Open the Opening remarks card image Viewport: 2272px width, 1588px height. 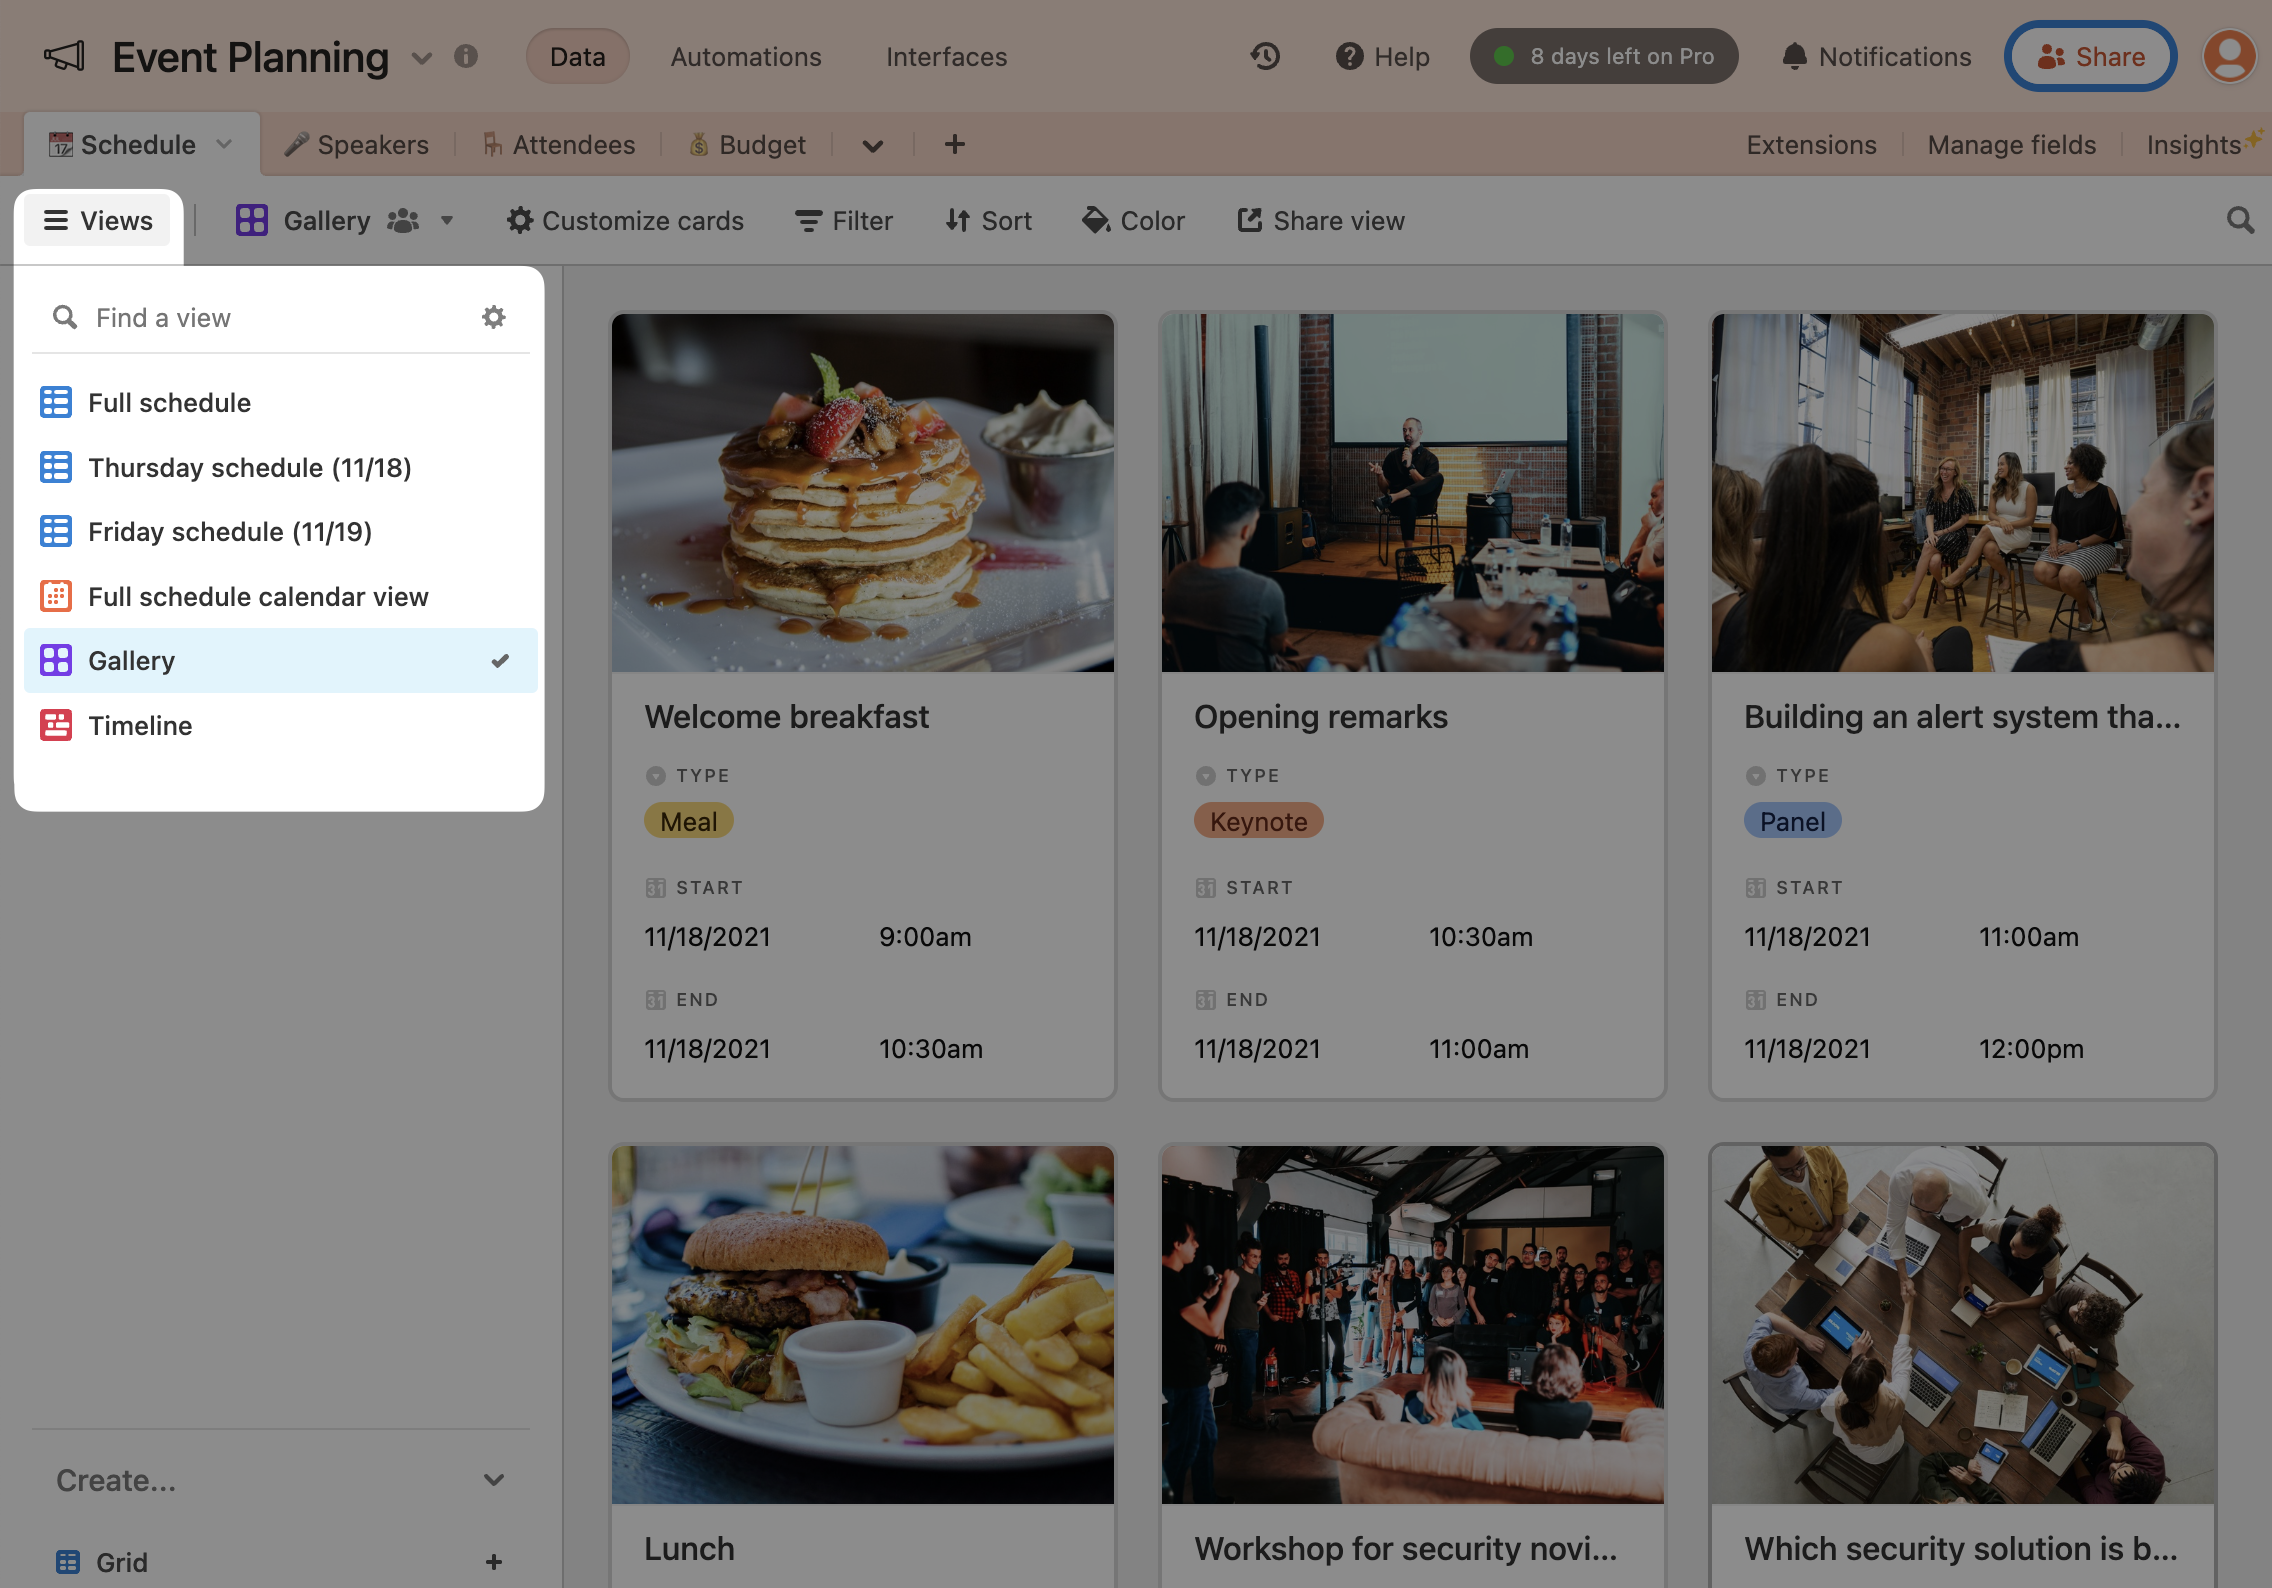point(1413,492)
